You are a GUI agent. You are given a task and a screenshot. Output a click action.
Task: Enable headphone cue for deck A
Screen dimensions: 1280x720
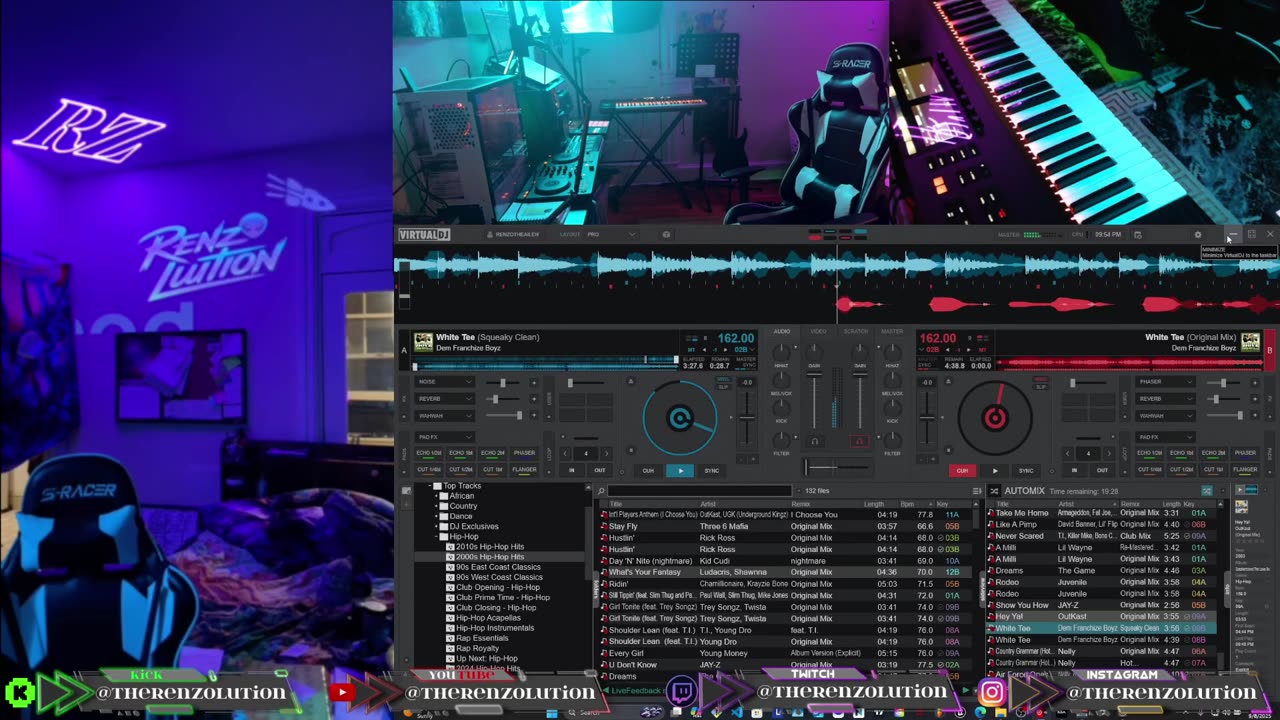coord(814,441)
